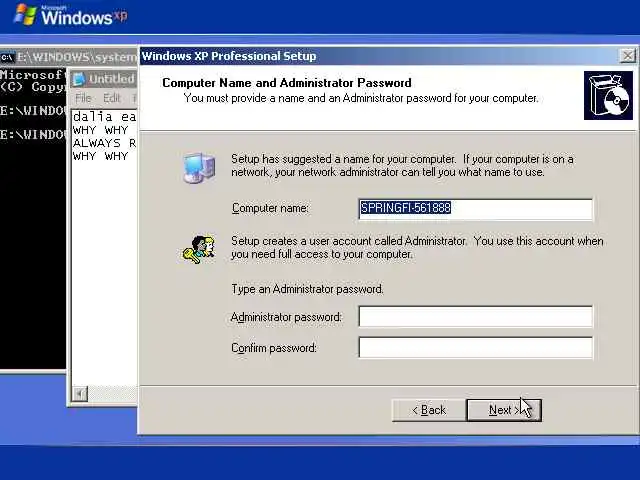Close the Windows XP Professional Setup dialog
640x480 pixels.
[x=627, y=56]
